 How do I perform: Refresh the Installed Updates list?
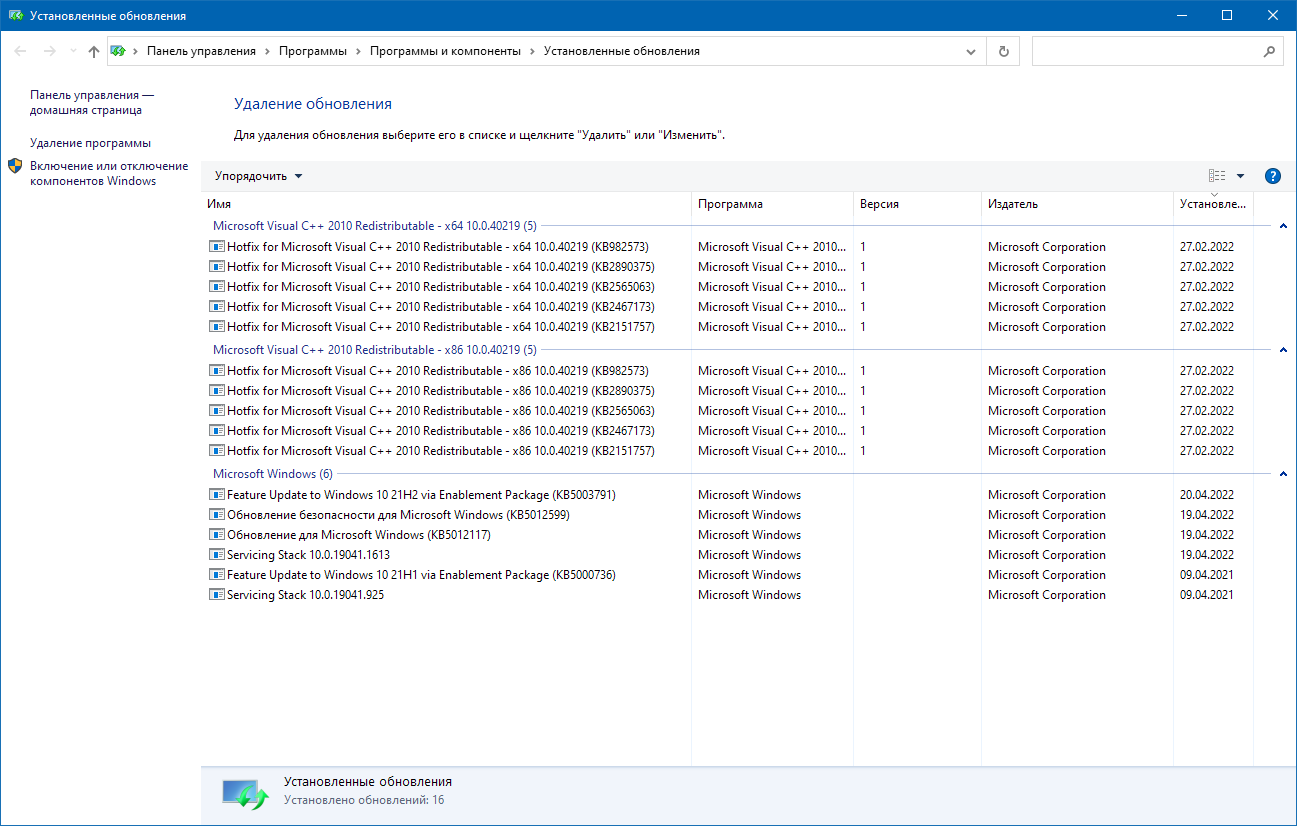pos(1004,51)
